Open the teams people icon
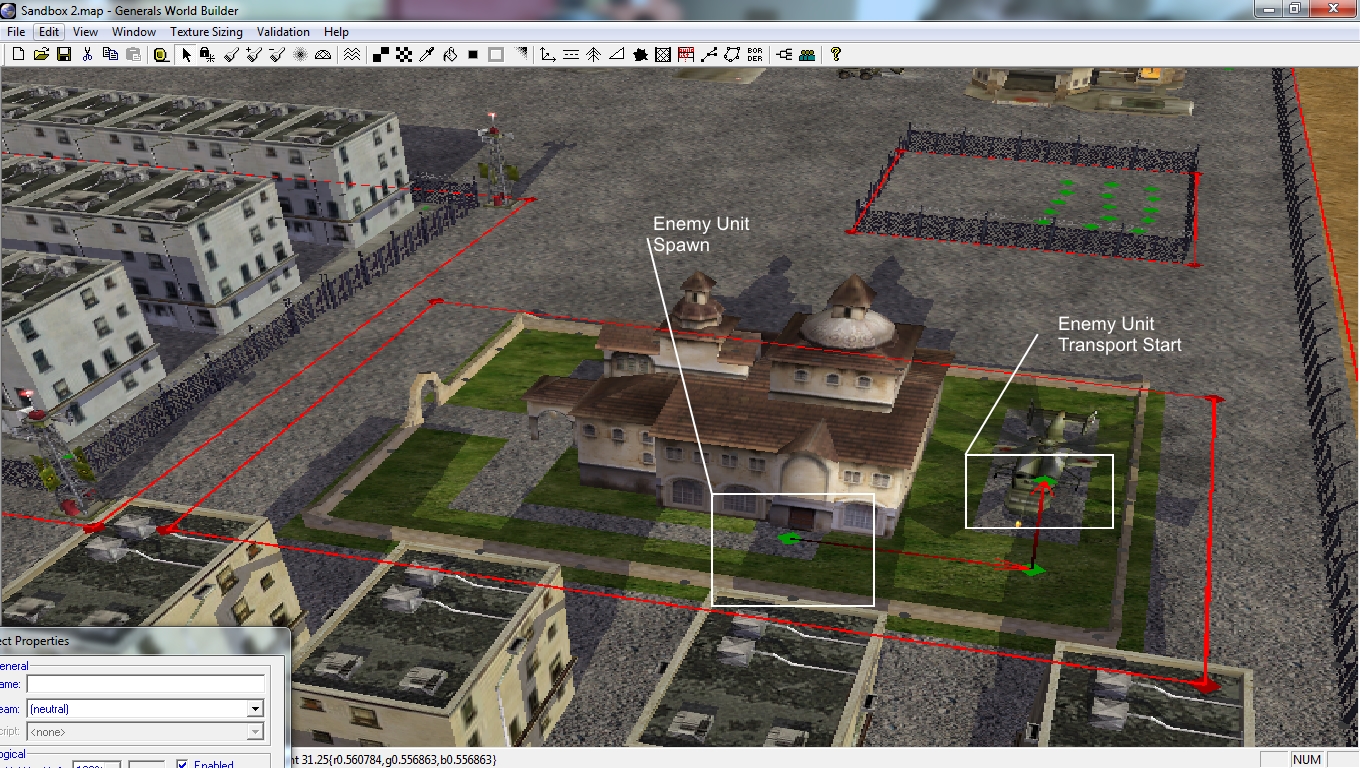 click(x=807, y=55)
